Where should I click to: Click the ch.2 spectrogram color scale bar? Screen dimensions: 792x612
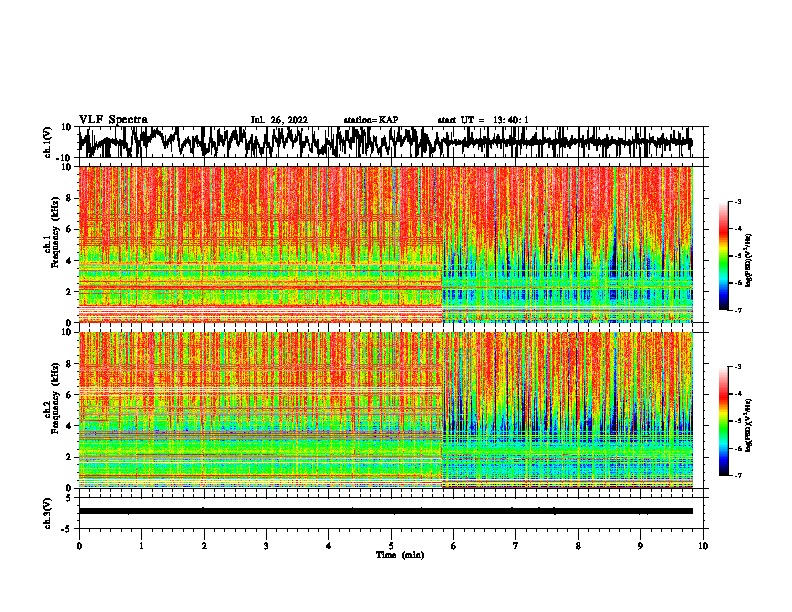pos(724,421)
